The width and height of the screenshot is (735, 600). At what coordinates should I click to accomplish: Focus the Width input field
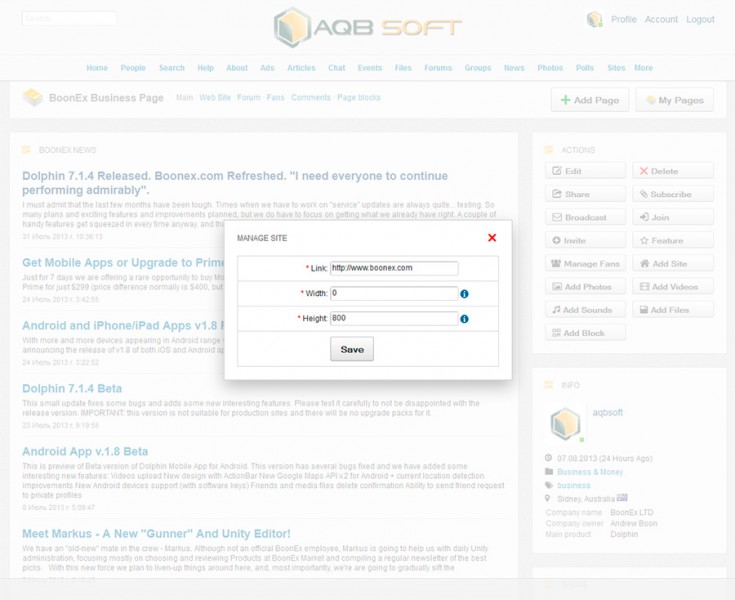tap(394, 293)
